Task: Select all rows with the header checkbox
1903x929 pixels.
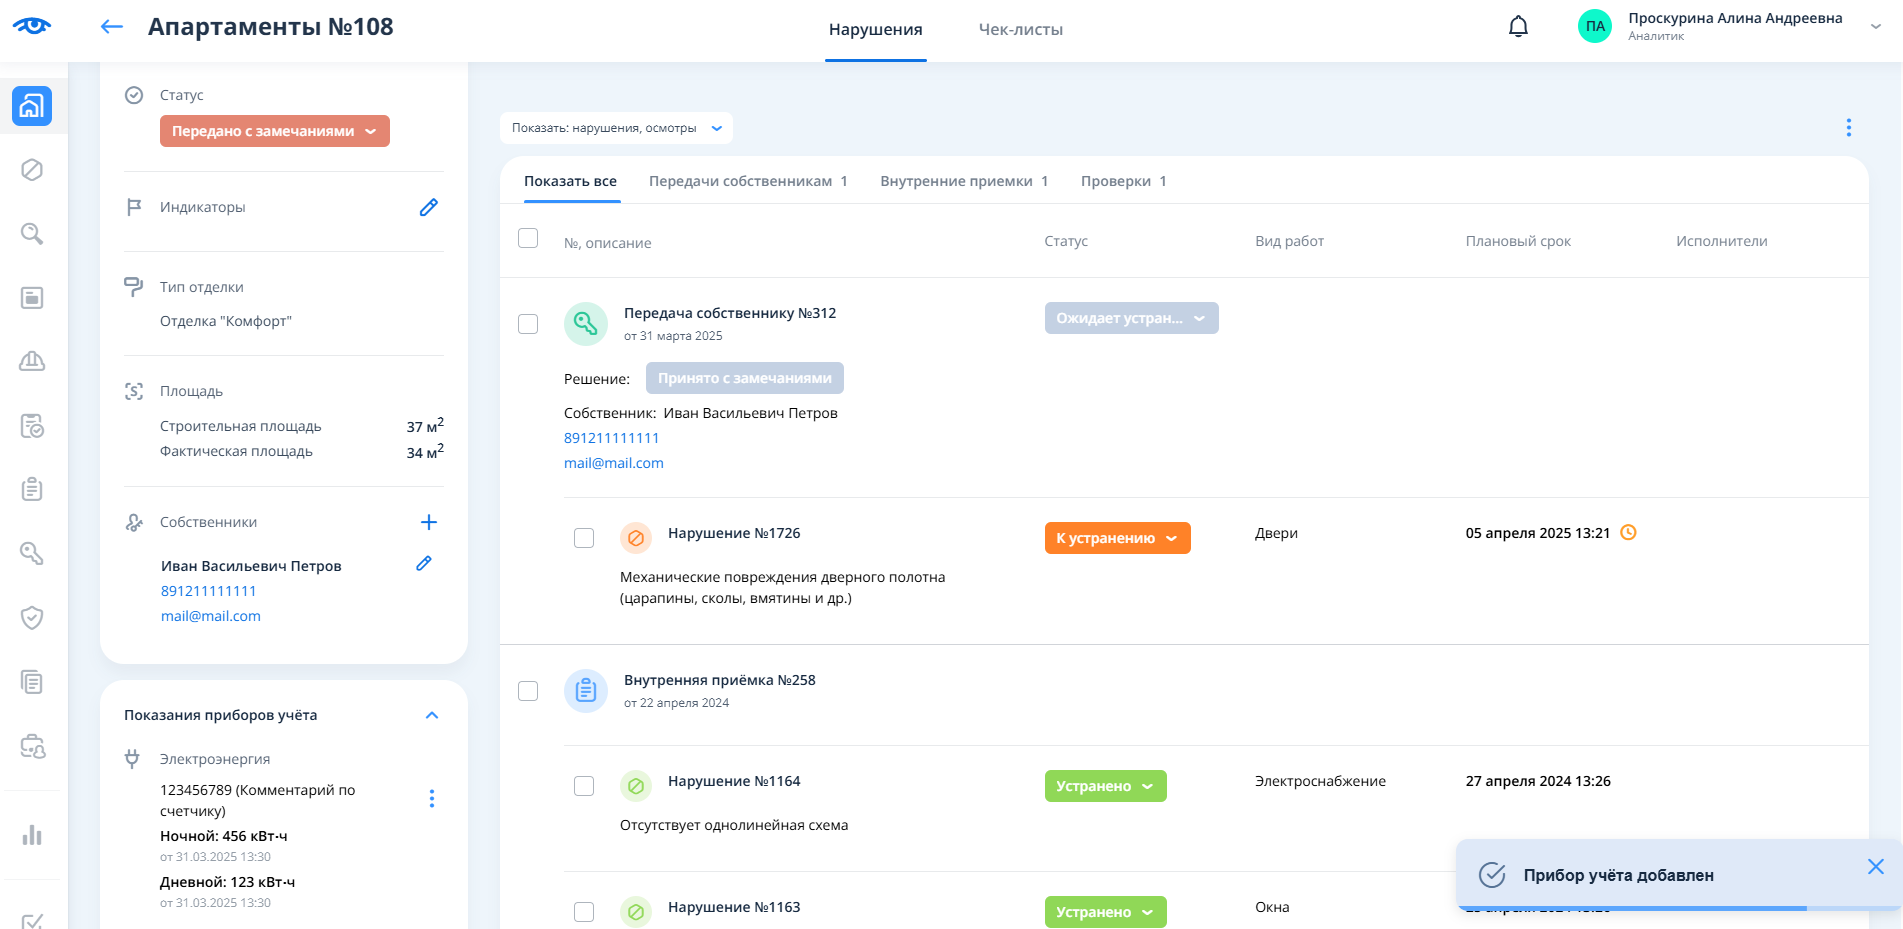Action: coord(528,238)
